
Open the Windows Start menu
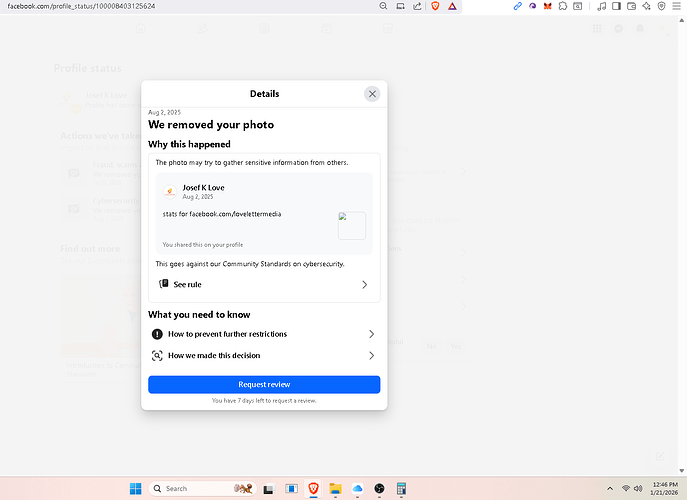[135, 488]
